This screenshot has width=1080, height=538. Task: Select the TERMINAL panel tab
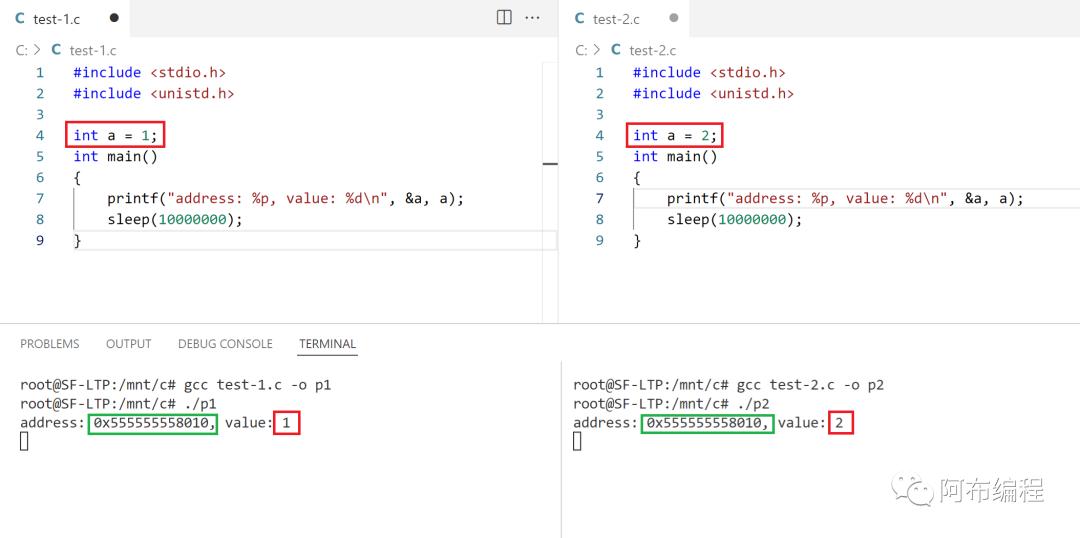(327, 344)
